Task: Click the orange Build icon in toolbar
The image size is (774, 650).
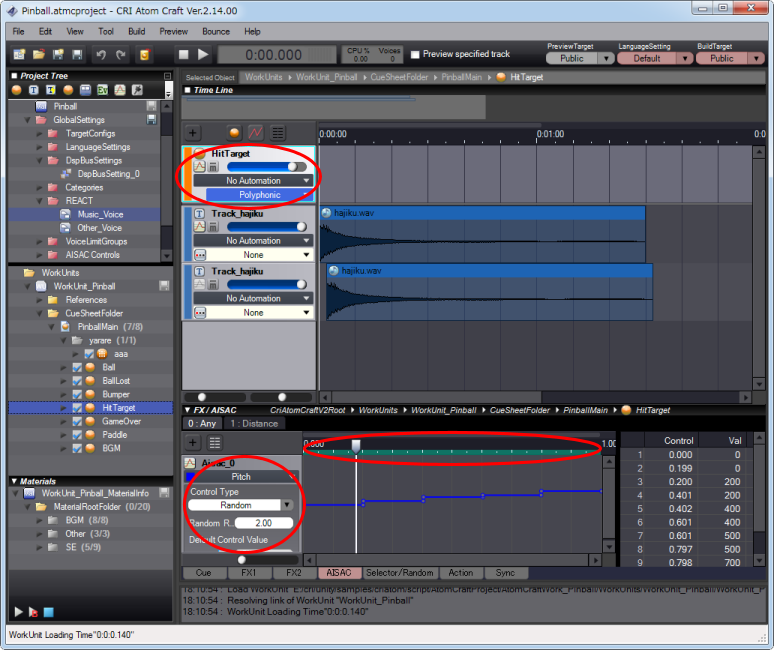Action: click(x=145, y=55)
